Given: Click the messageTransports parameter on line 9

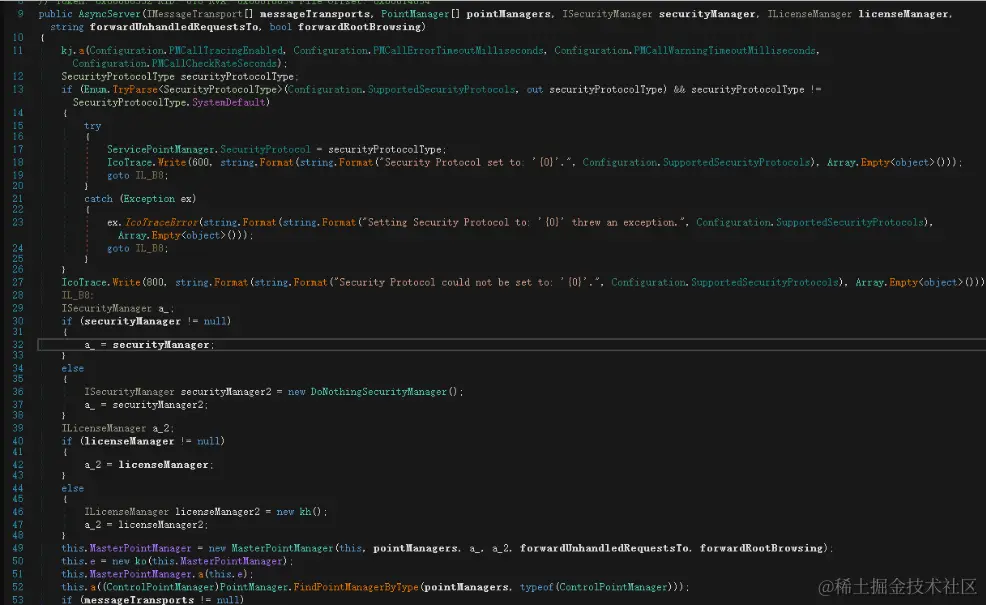Looking at the screenshot, I should click(x=315, y=14).
